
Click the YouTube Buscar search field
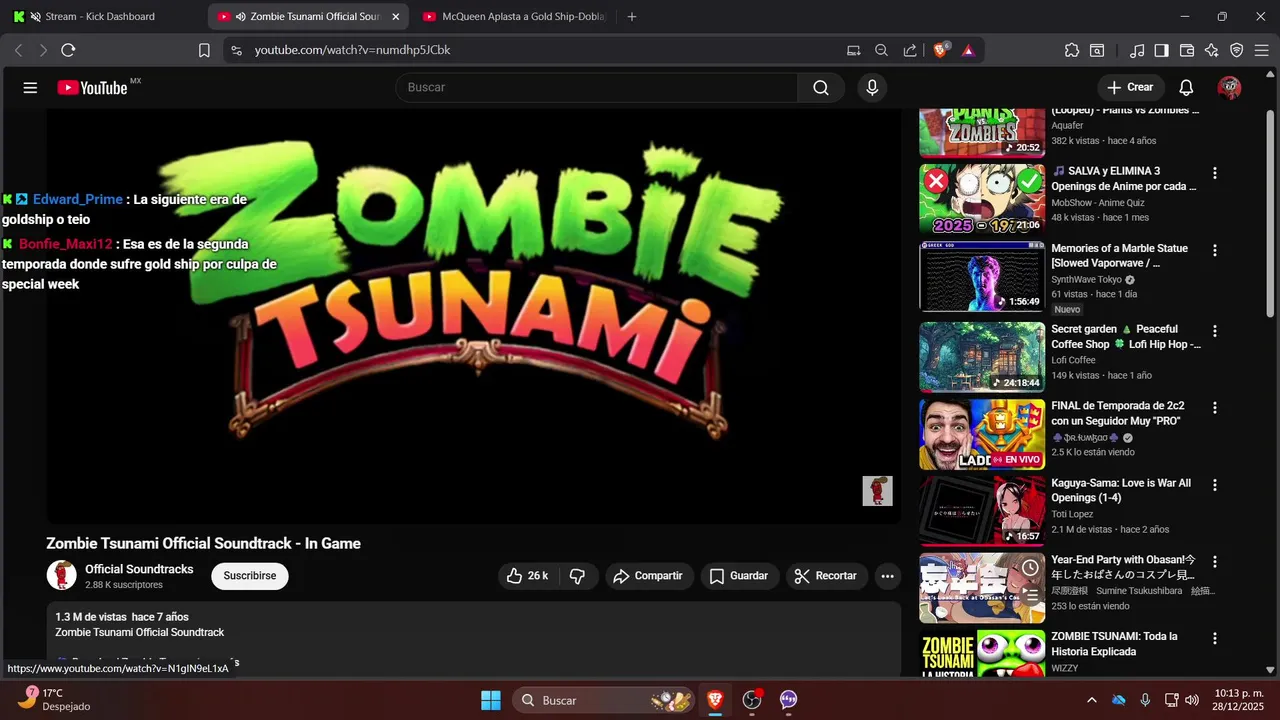point(597,88)
